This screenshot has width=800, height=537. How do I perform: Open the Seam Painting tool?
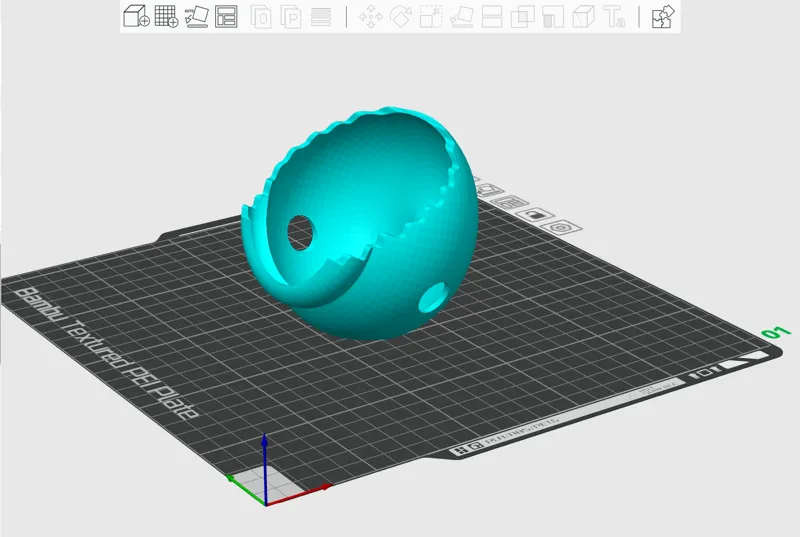553,16
